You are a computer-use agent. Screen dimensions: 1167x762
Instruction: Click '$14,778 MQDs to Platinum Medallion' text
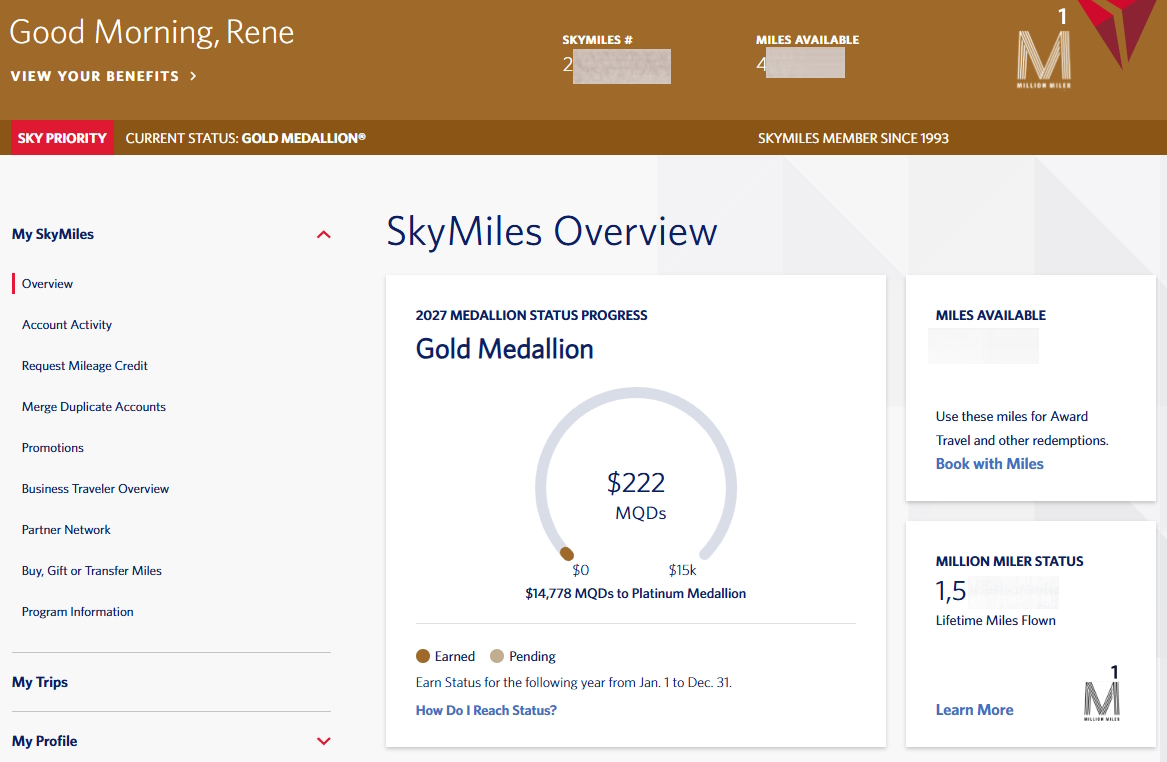636,593
